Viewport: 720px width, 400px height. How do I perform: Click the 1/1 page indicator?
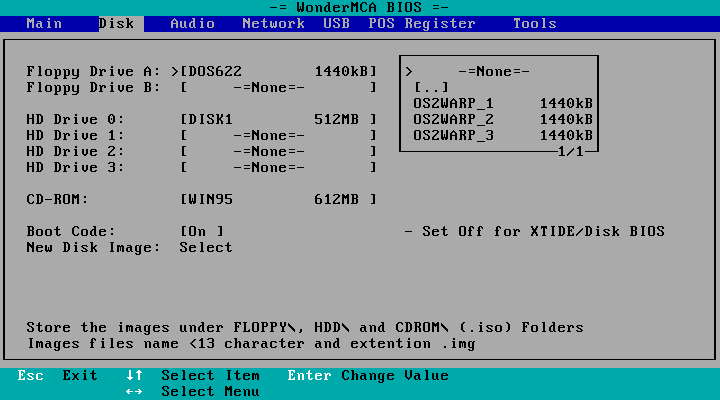tap(570, 152)
